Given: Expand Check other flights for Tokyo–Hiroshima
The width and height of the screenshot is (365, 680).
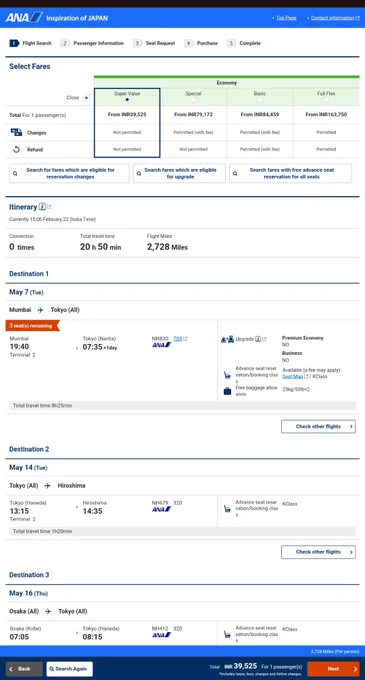Looking at the screenshot, I should (318, 552).
